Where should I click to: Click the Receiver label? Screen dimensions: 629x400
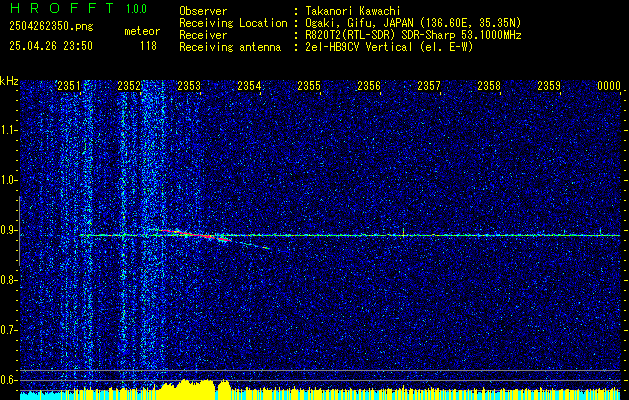coord(203,35)
